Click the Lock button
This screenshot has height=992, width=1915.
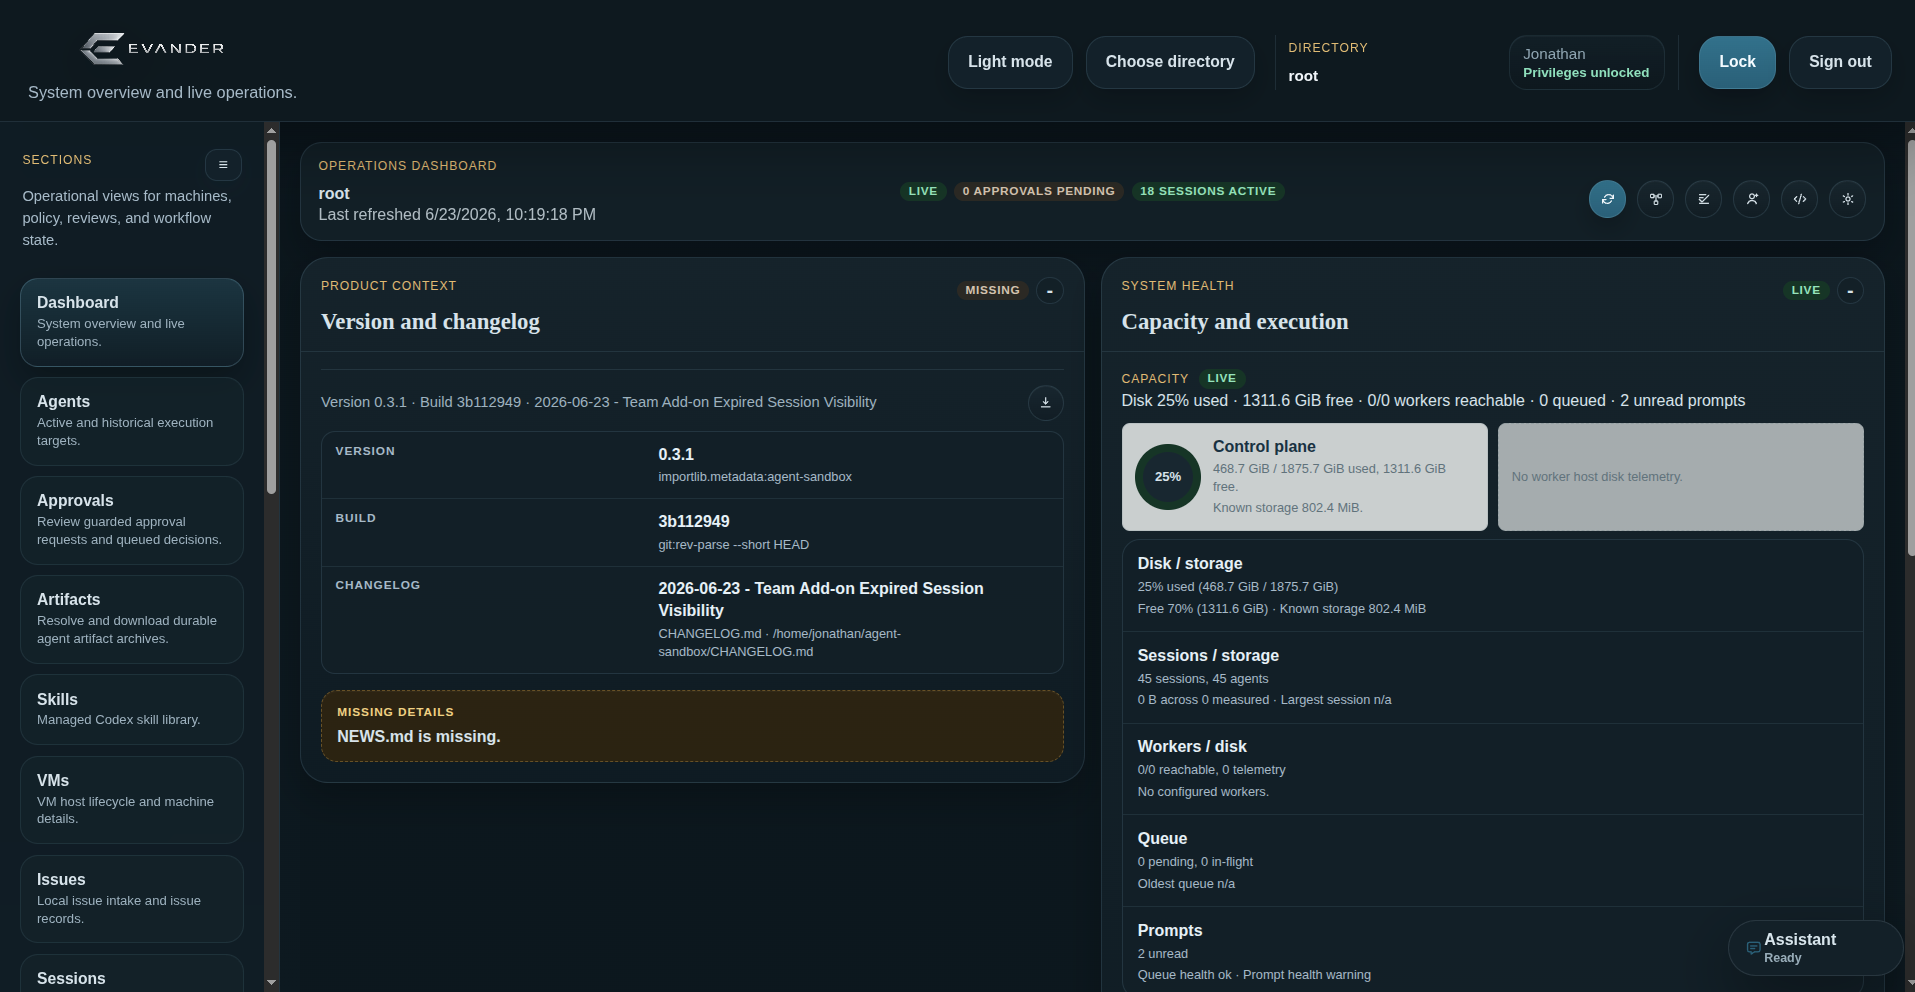coord(1737,62)
